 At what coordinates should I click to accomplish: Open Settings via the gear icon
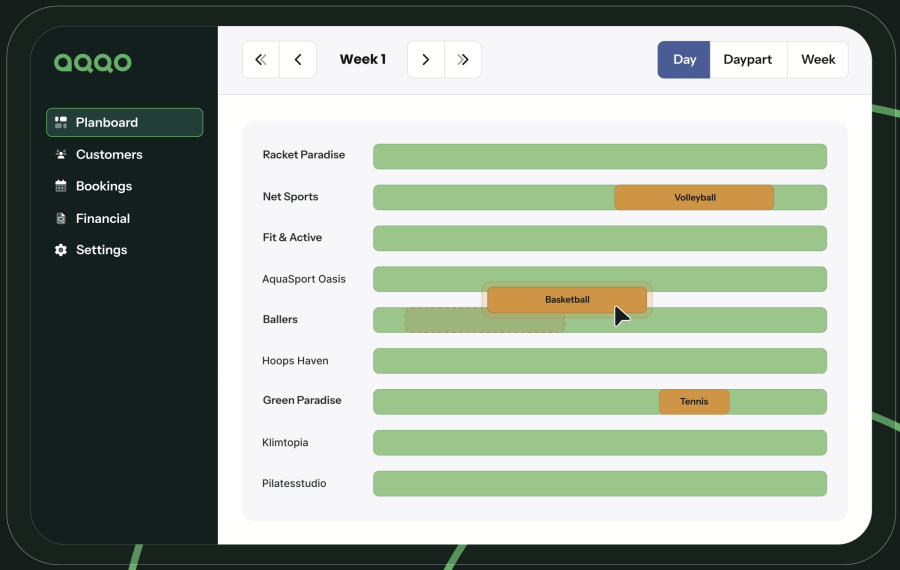[61, 250]
